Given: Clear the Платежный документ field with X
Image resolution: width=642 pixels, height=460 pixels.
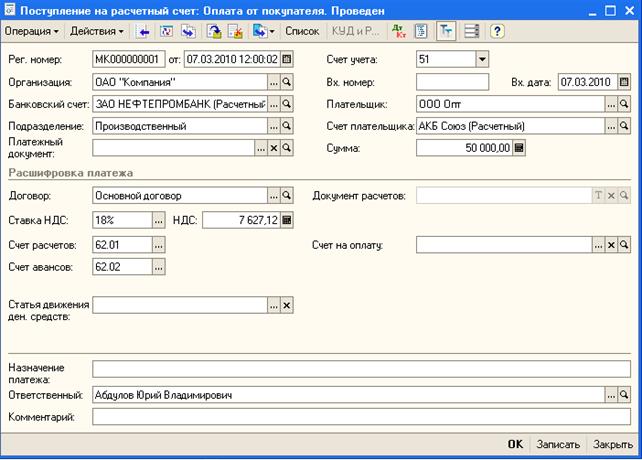Looking at the screenshot, I should (273, 148).
